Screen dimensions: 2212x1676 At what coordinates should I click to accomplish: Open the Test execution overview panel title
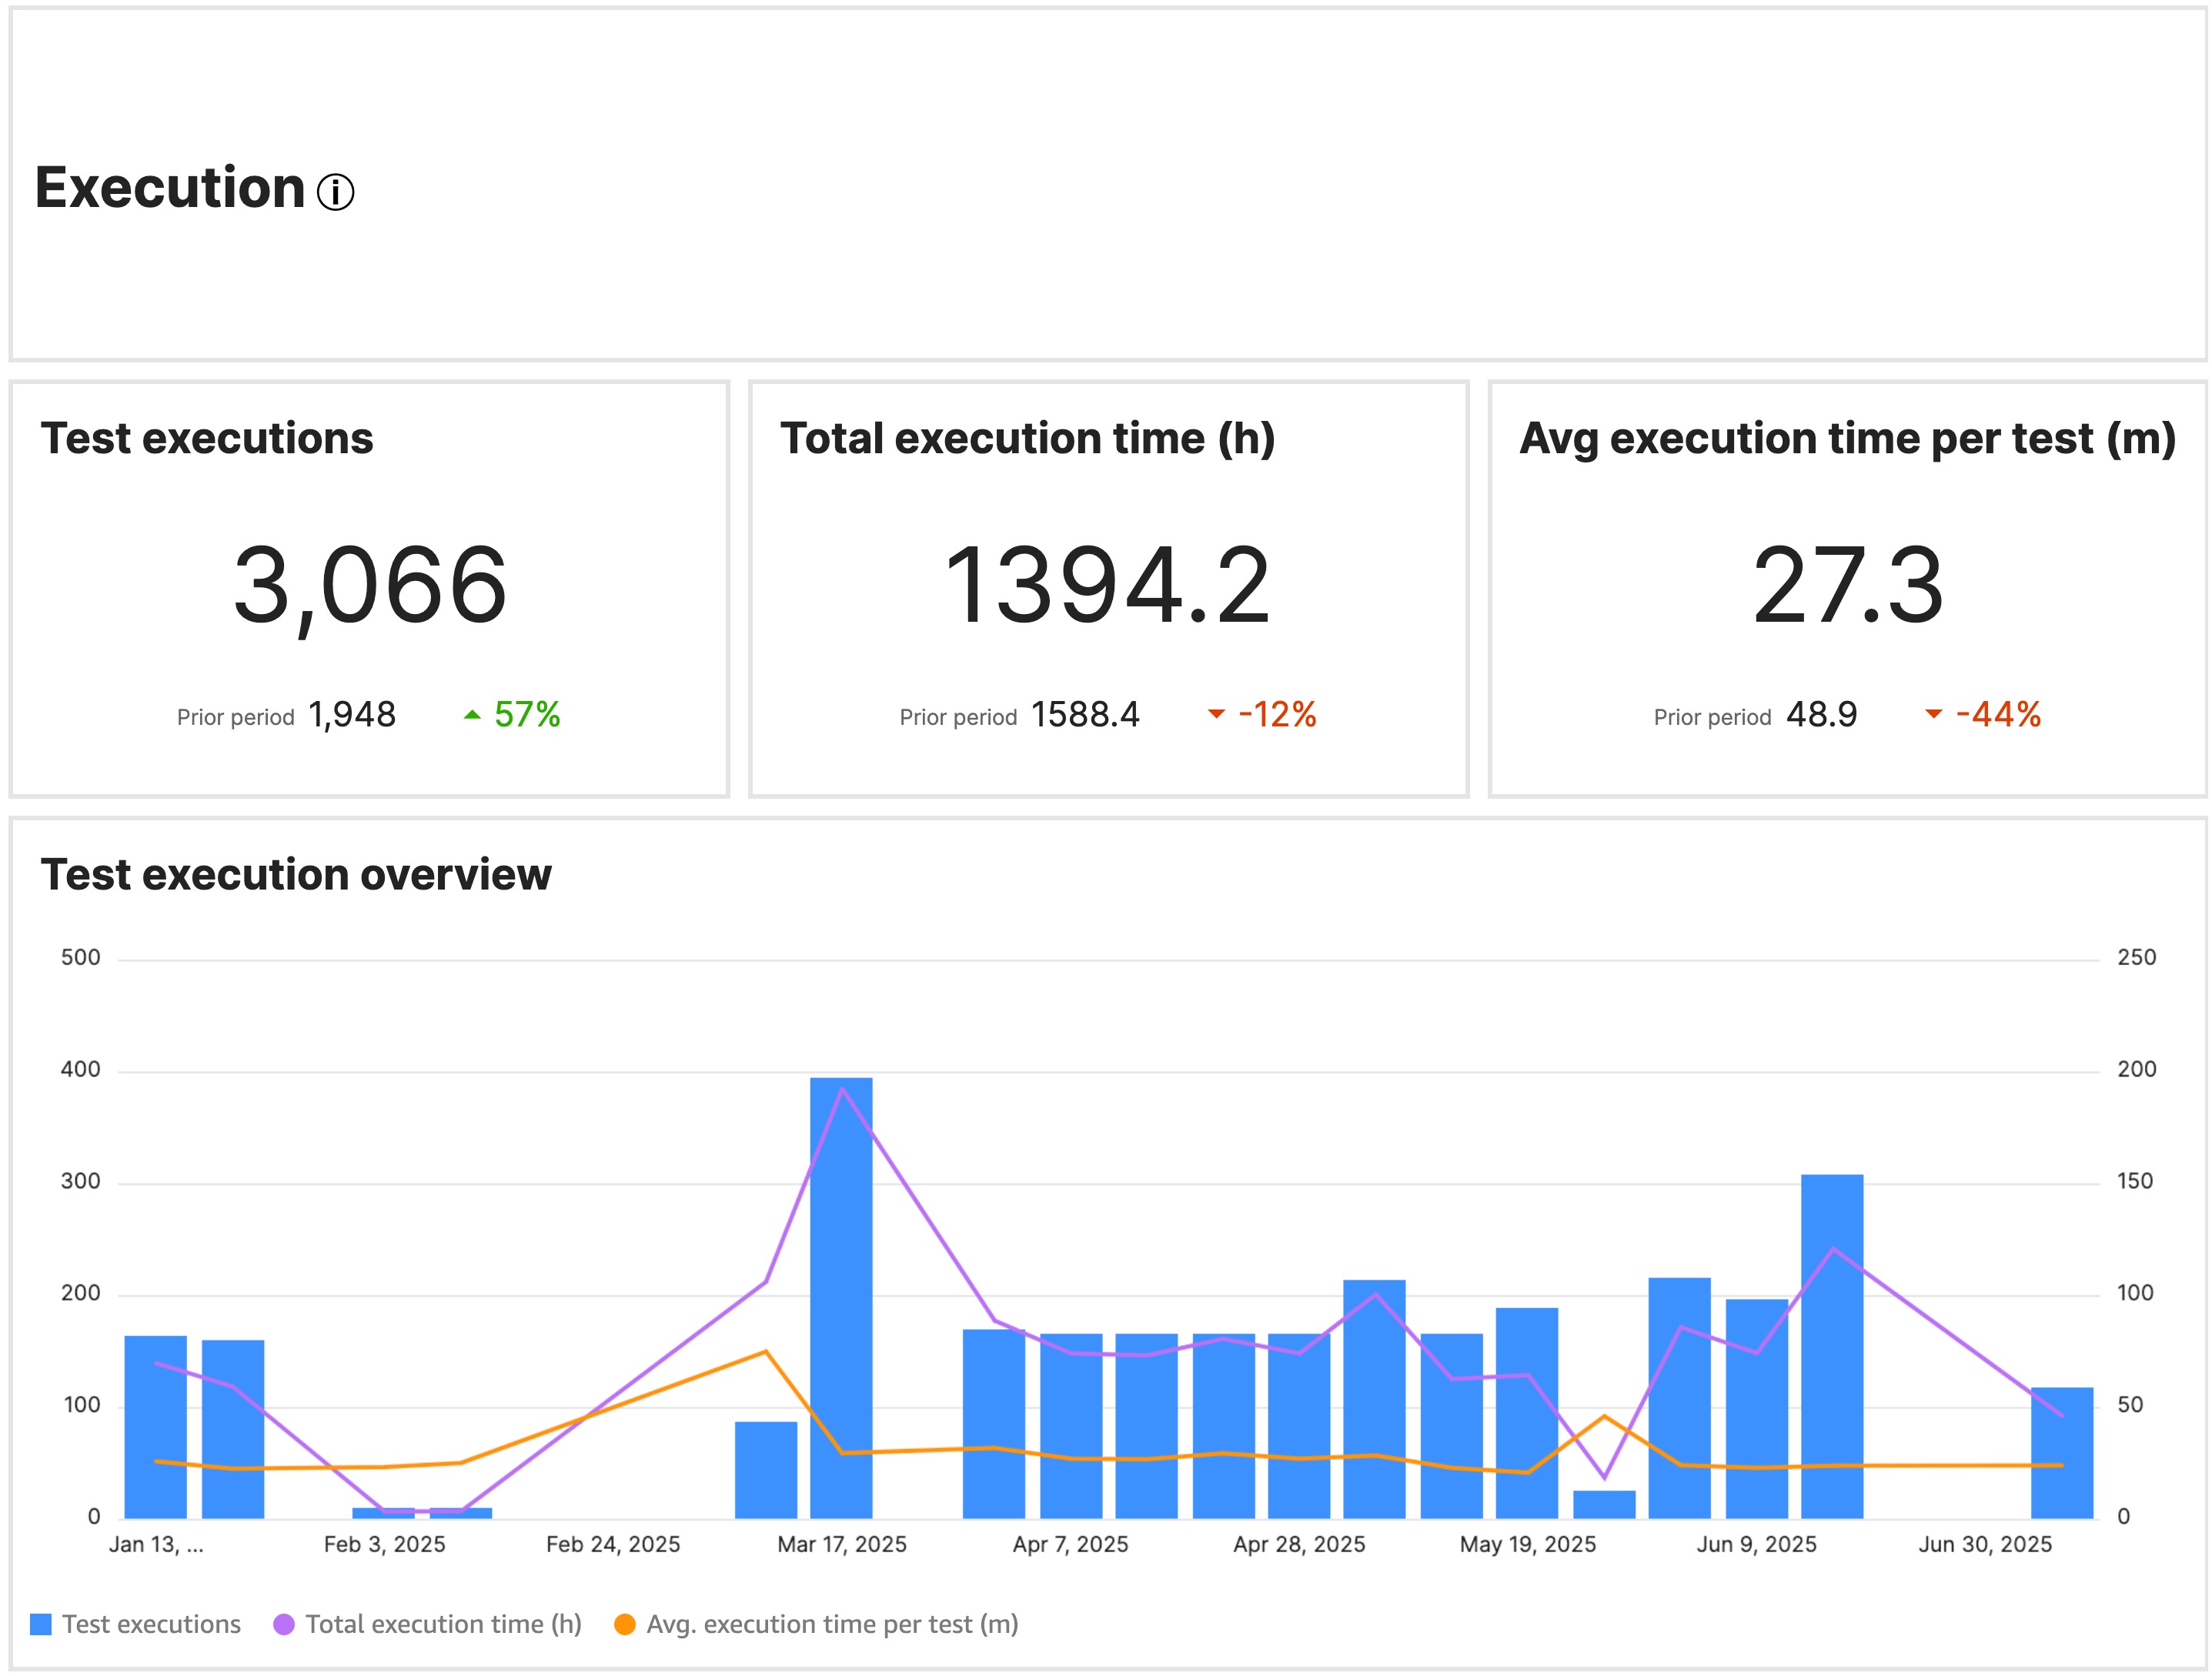click(x=297, y=872)
